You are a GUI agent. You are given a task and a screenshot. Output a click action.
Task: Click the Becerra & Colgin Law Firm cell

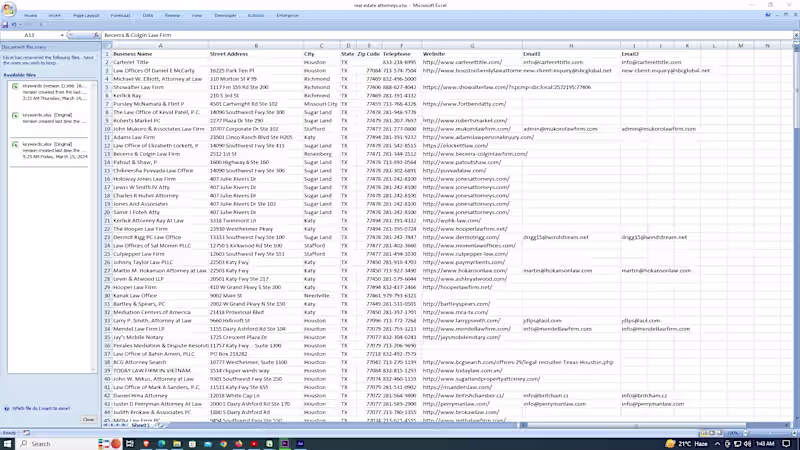point(160,154)
